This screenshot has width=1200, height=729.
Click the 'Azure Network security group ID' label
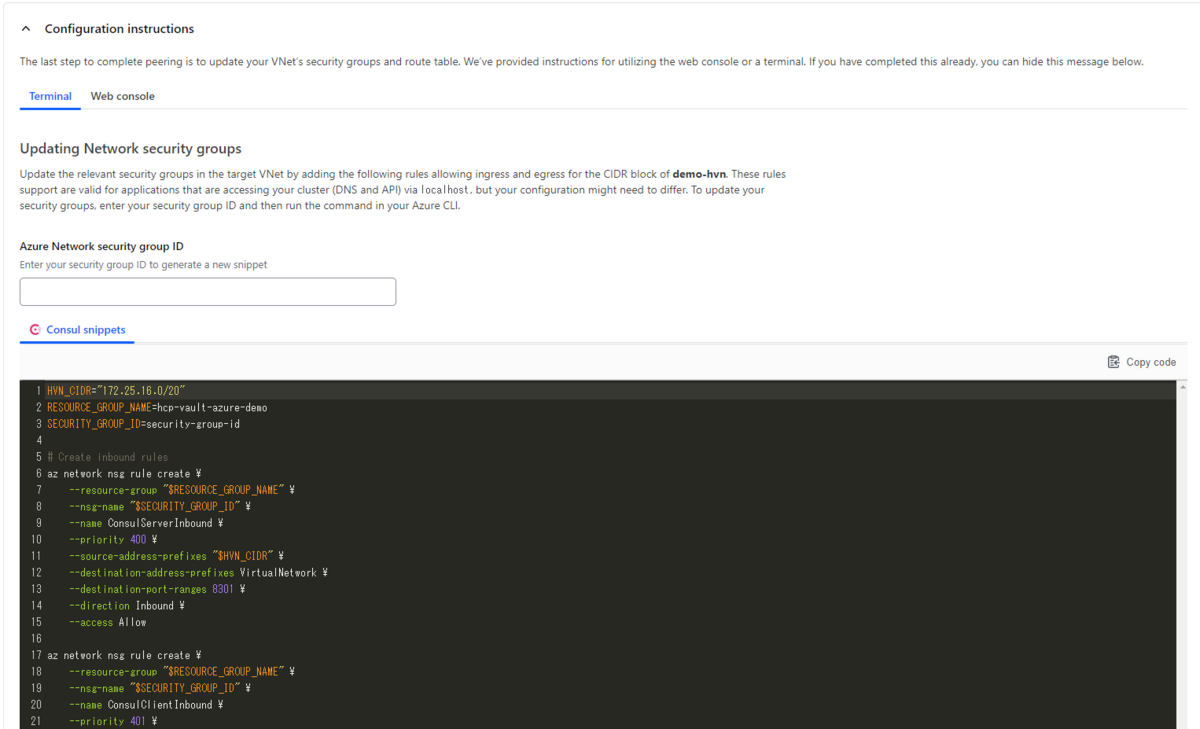[102, 246]
